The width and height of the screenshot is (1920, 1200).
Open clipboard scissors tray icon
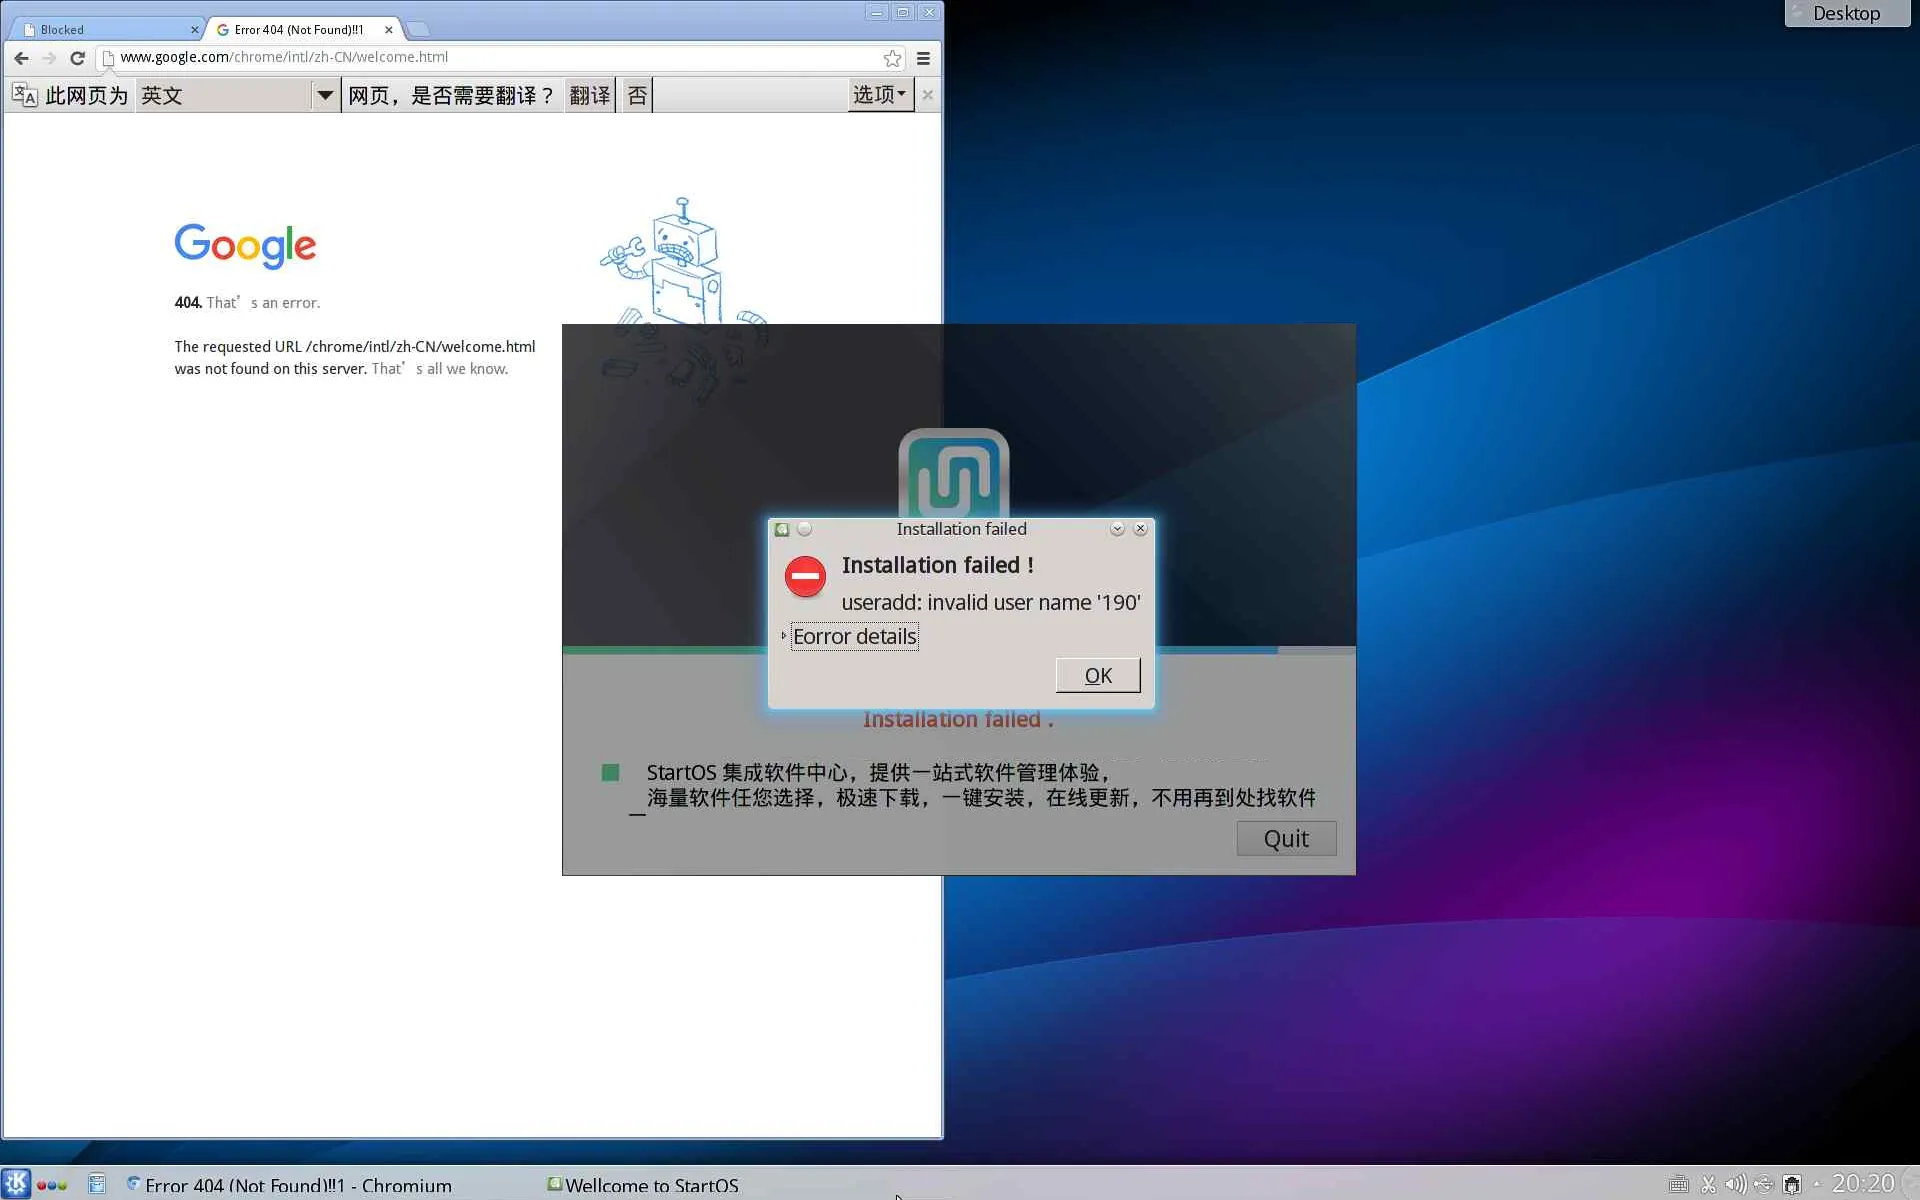click(x=1708, y=1184)
